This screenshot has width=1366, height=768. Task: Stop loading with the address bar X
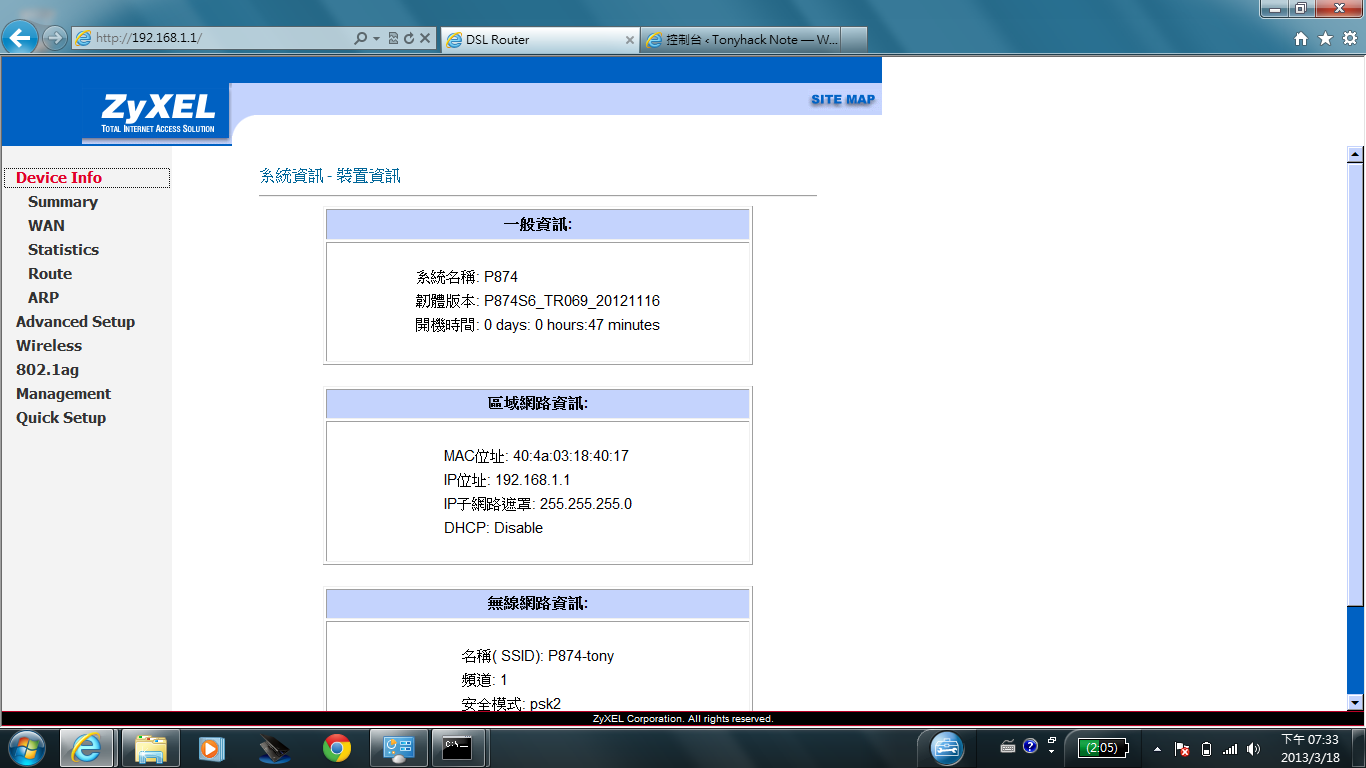[x=425, y=38]
